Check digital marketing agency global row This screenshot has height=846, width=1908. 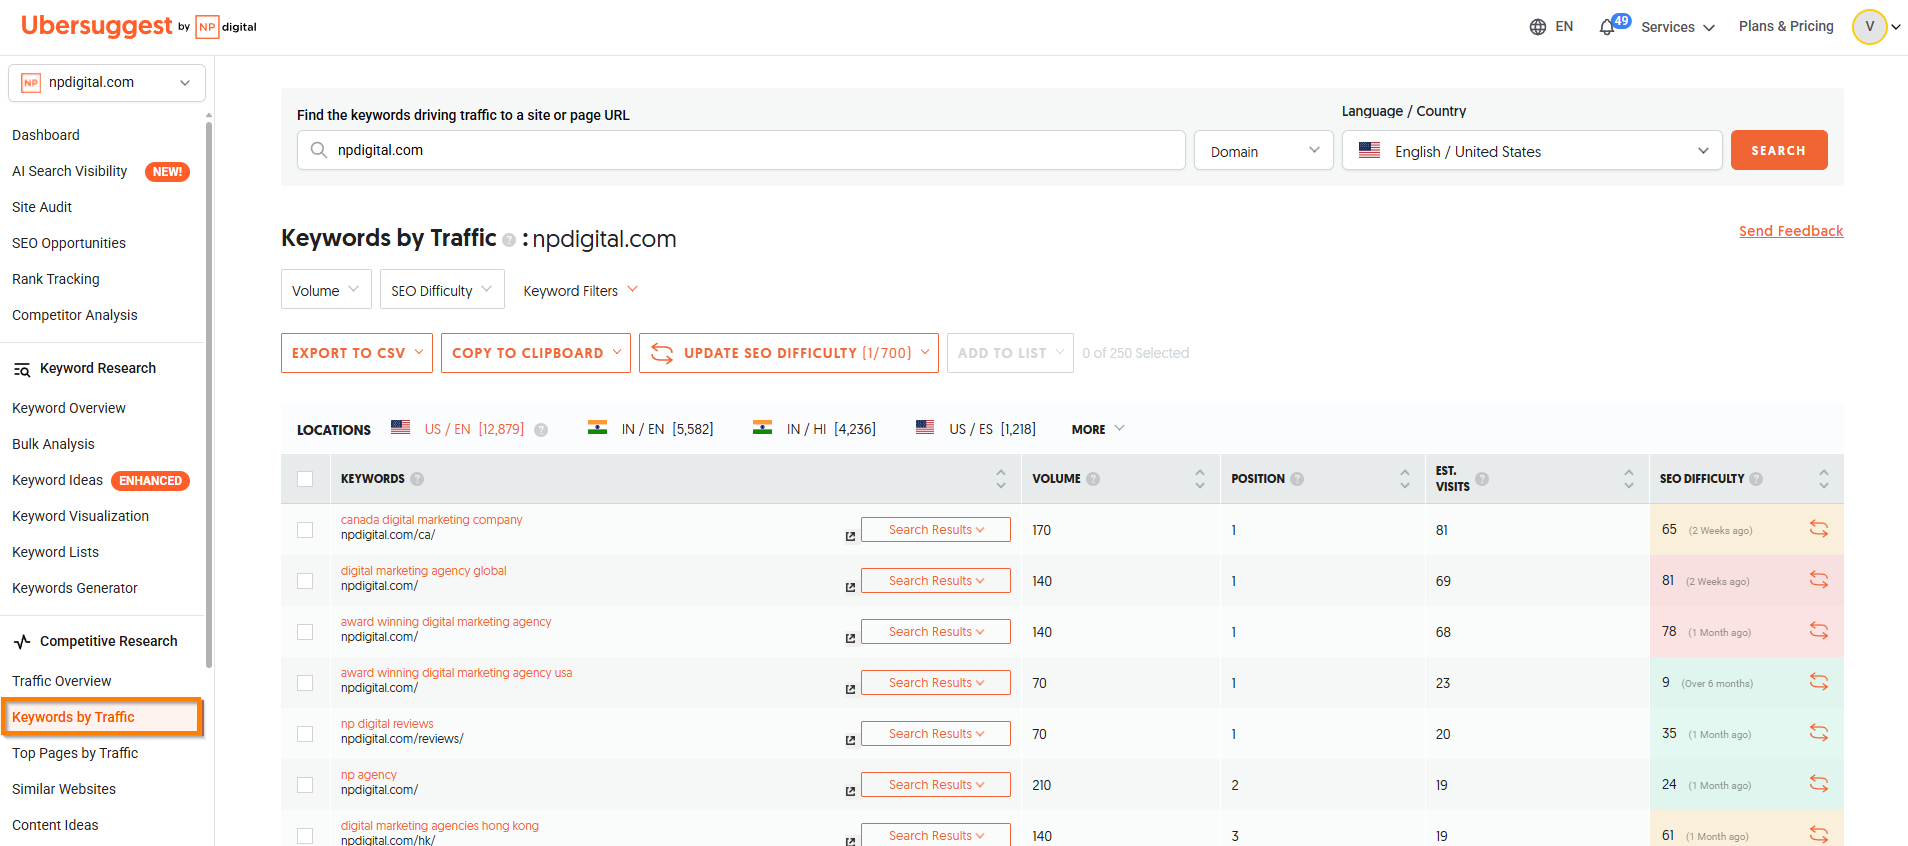[x=305, y=581]
